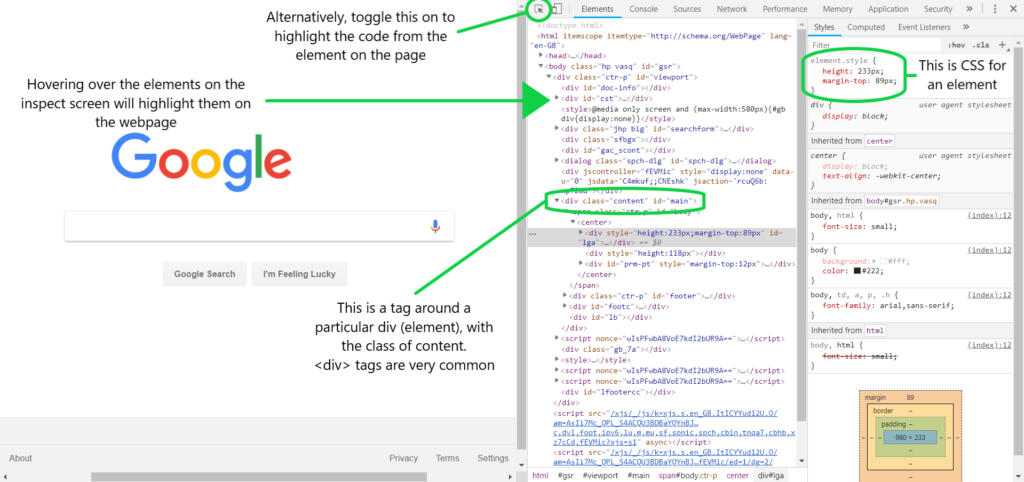This screenshot has height=482, width=1024.
Task: Open the Performance tab
Action: [x=785, y=9]
